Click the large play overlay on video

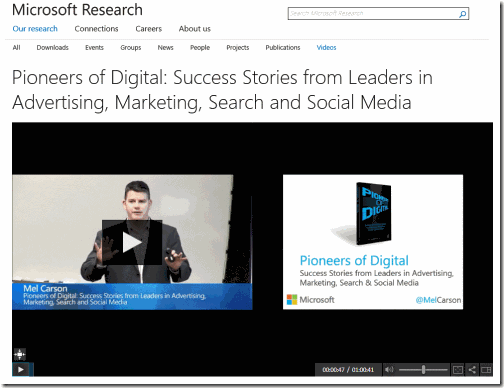(132, 242)
